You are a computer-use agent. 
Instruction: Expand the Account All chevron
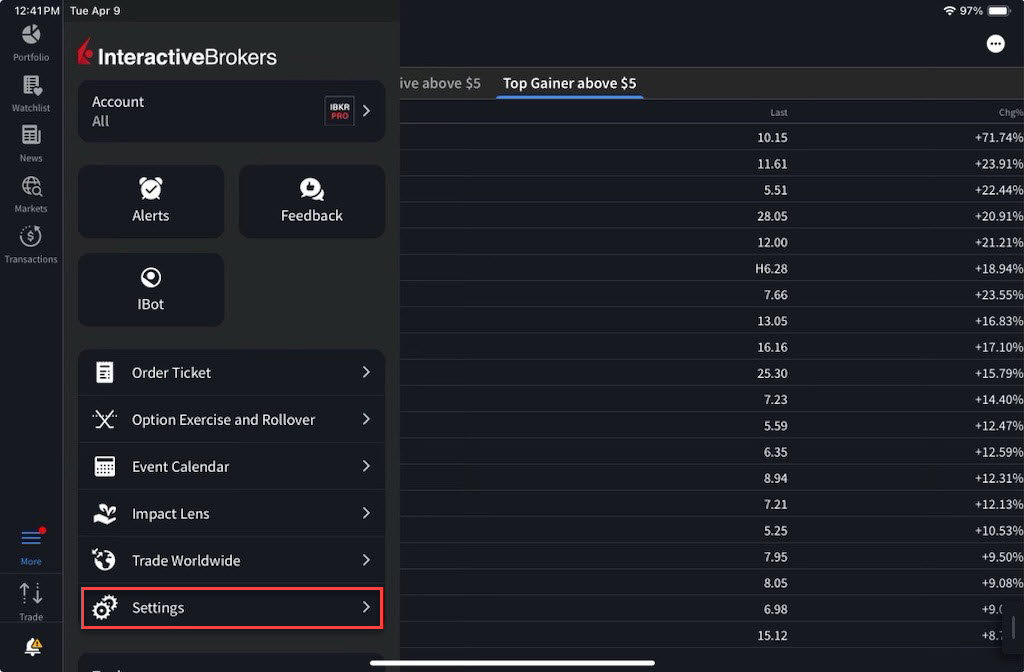click(366, 111)
